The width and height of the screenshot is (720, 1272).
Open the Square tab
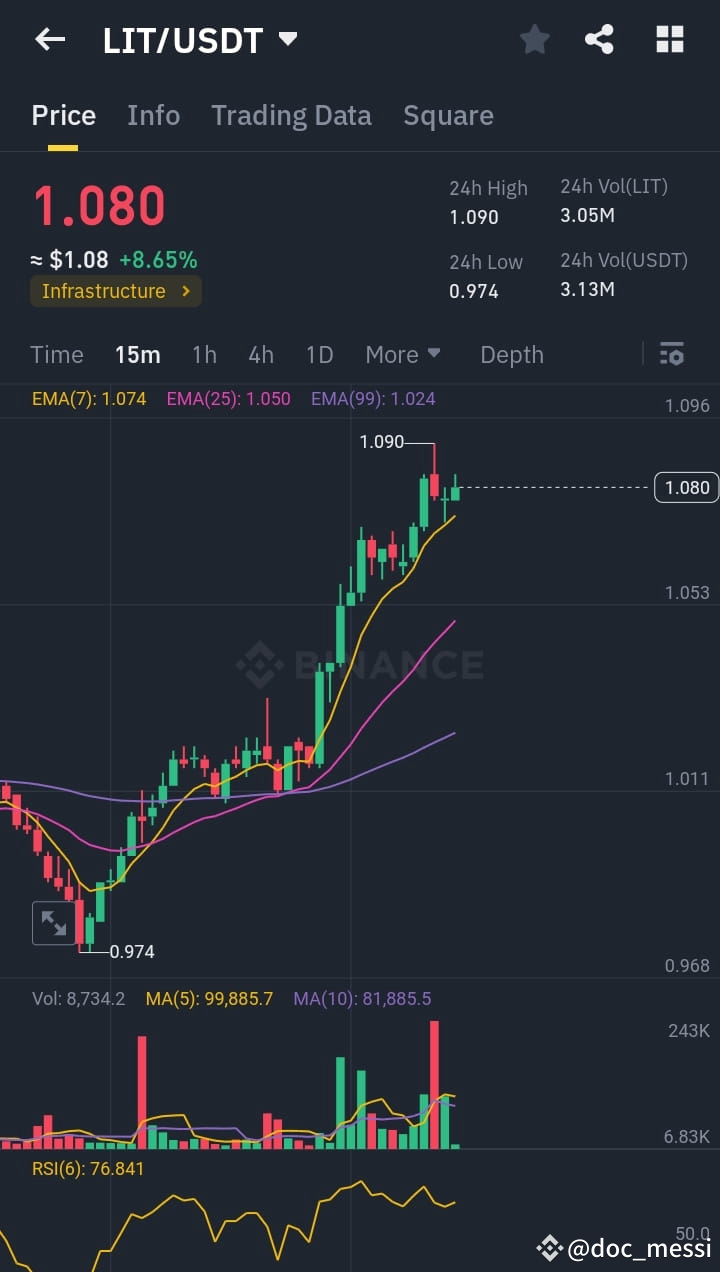pos(448,115)
